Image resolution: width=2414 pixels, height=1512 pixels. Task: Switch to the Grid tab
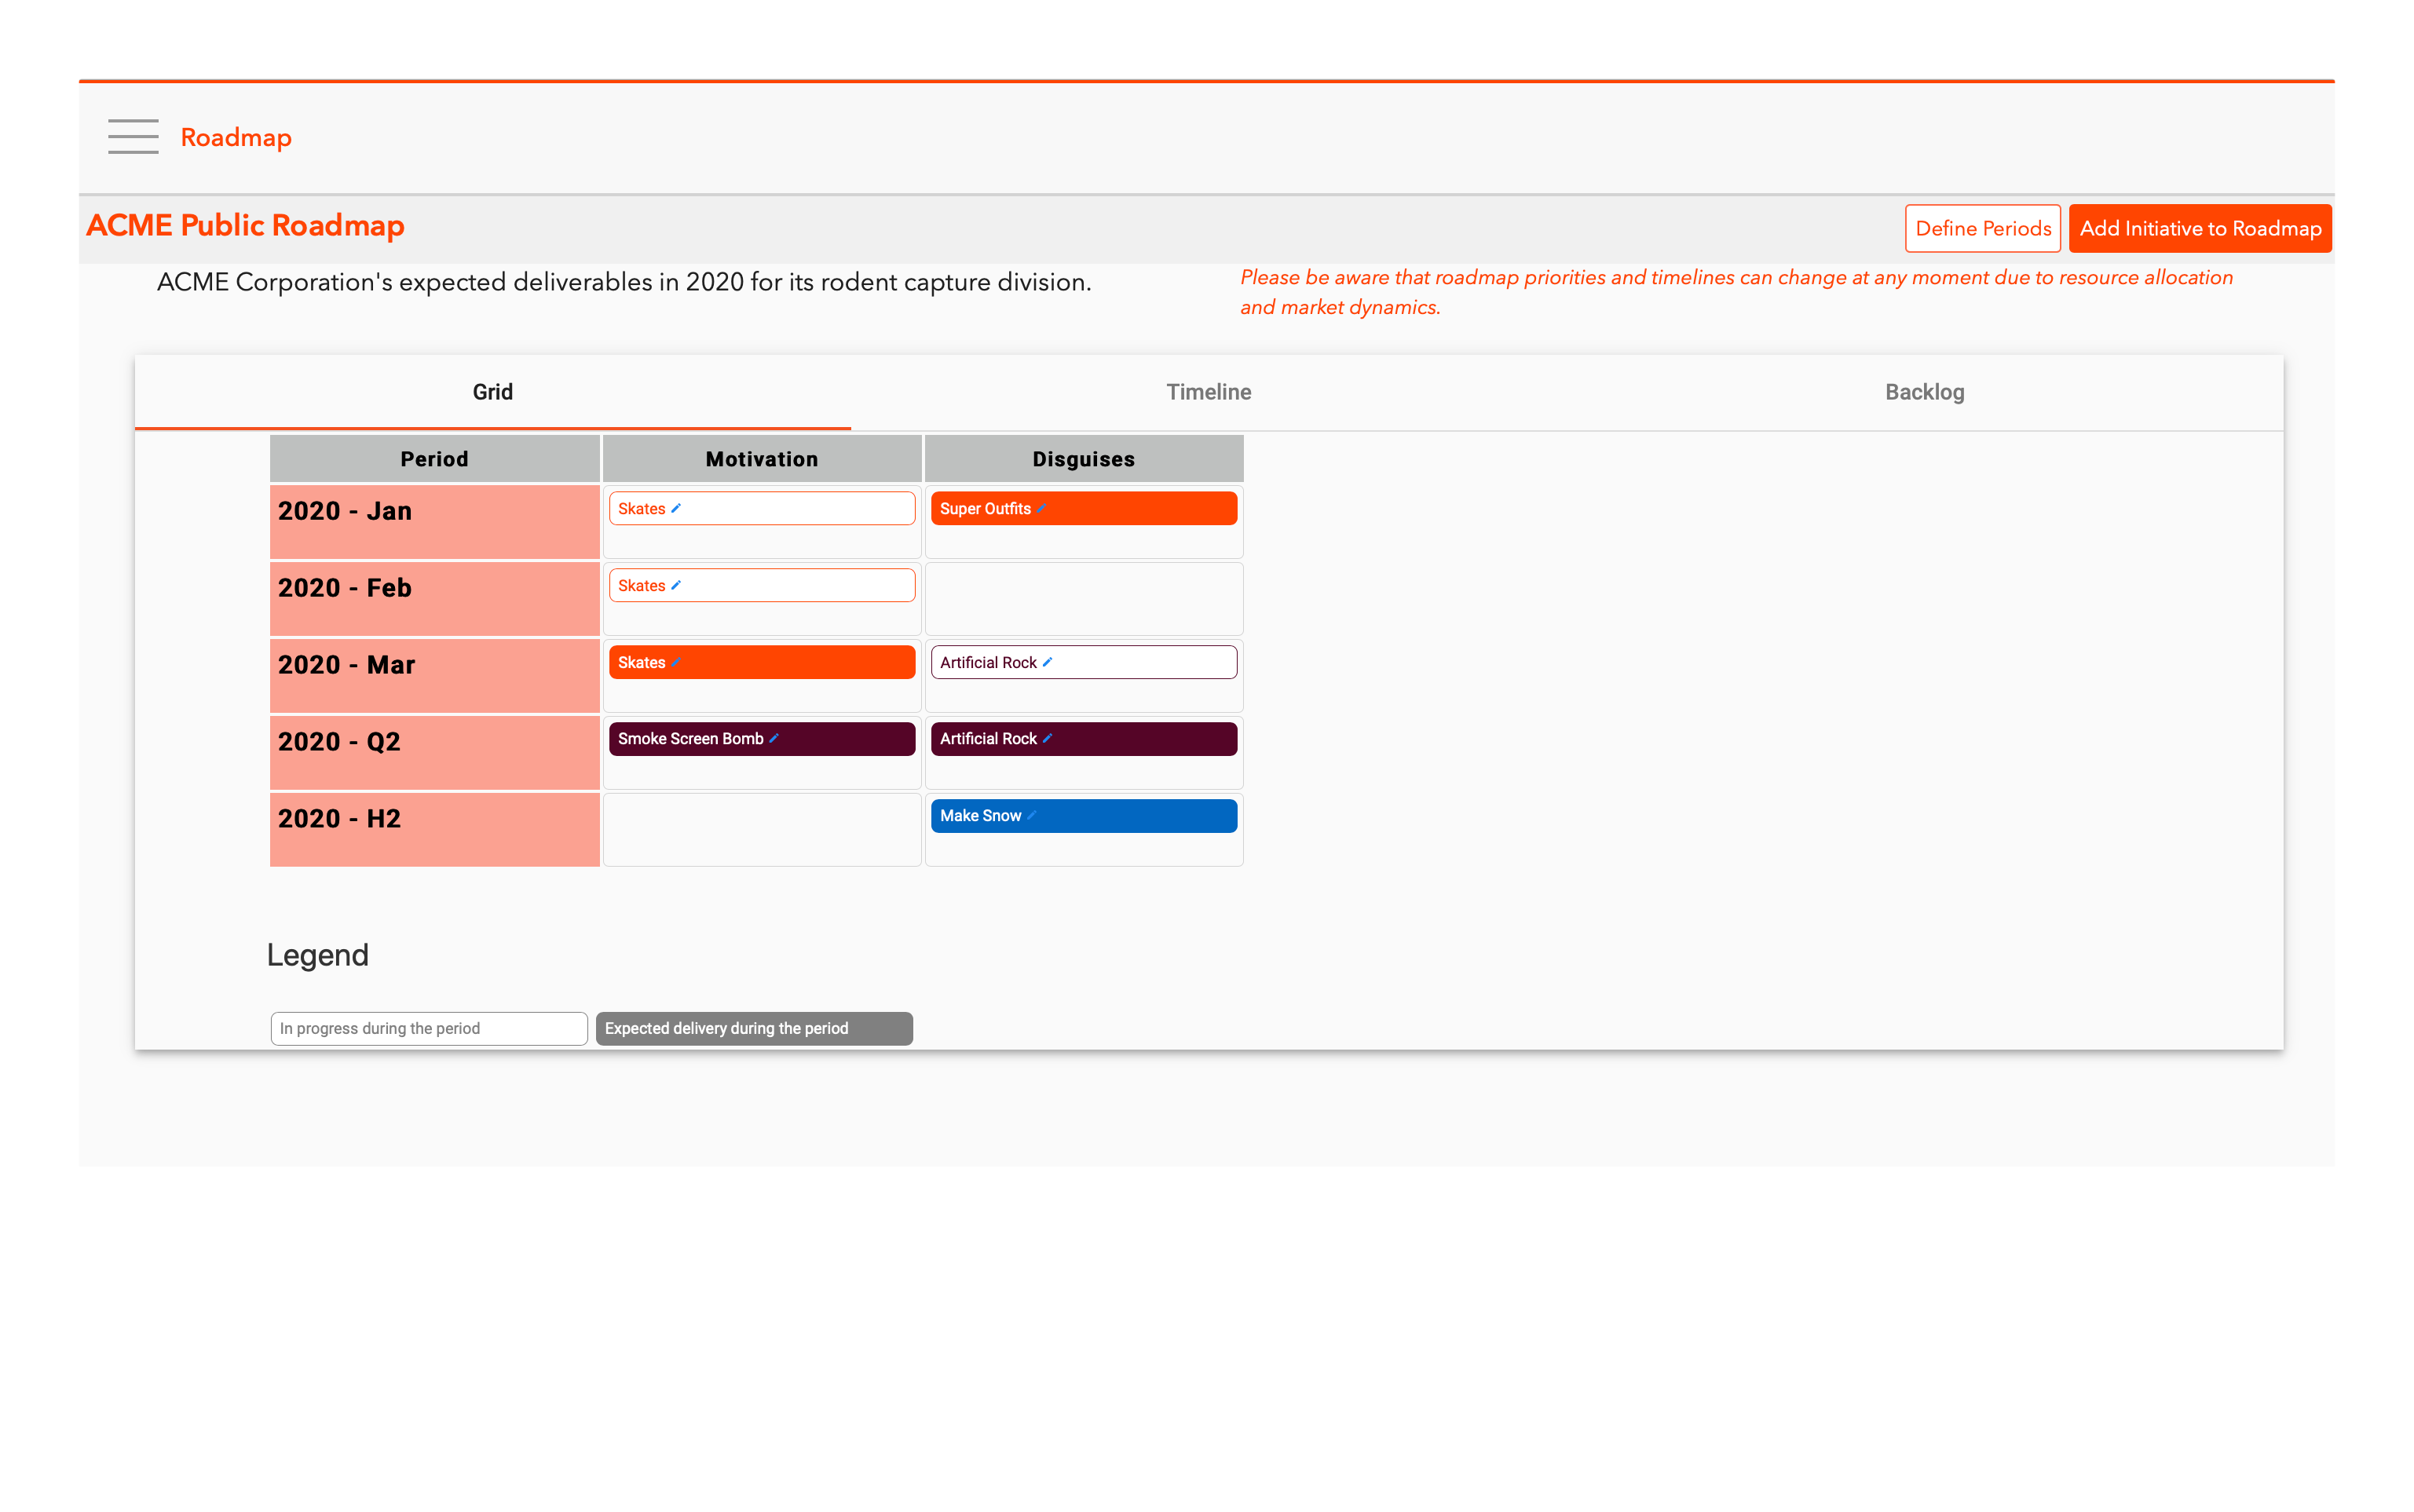tap(493, 392)
